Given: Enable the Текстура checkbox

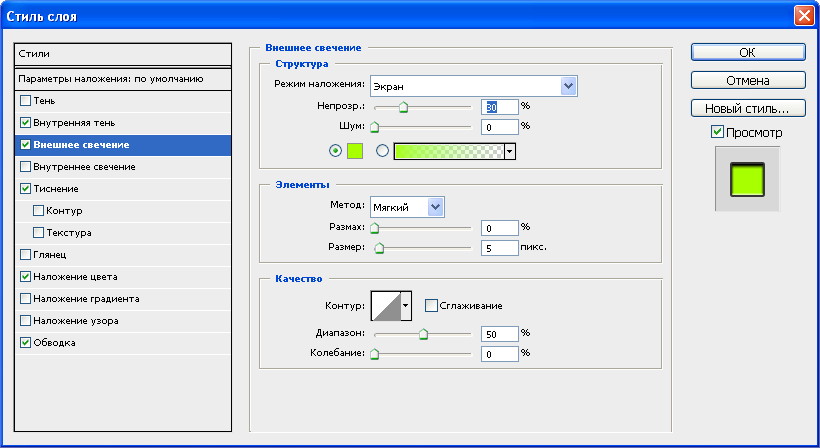Looking at the screenshot, I should coord(38,232).
